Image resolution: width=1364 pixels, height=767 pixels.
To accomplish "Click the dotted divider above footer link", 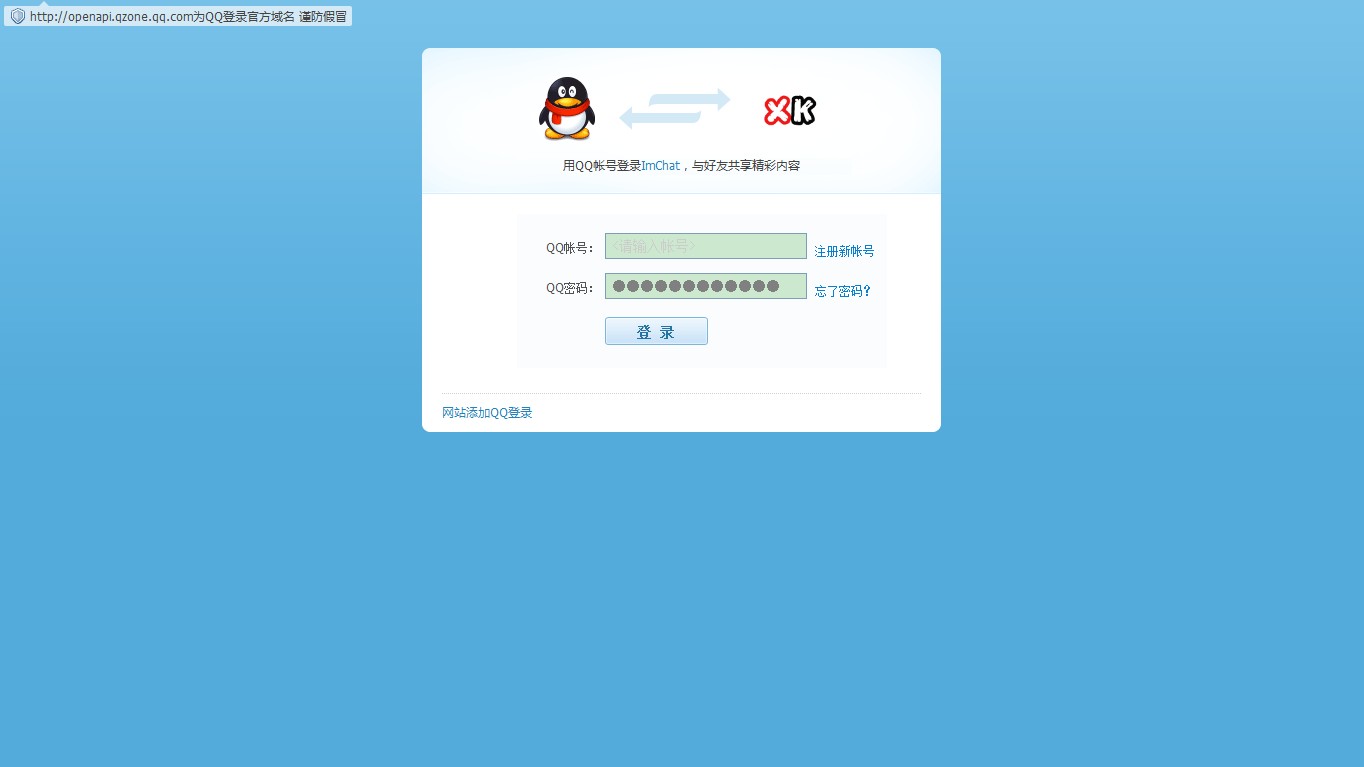I will click(x=681, y=393).
